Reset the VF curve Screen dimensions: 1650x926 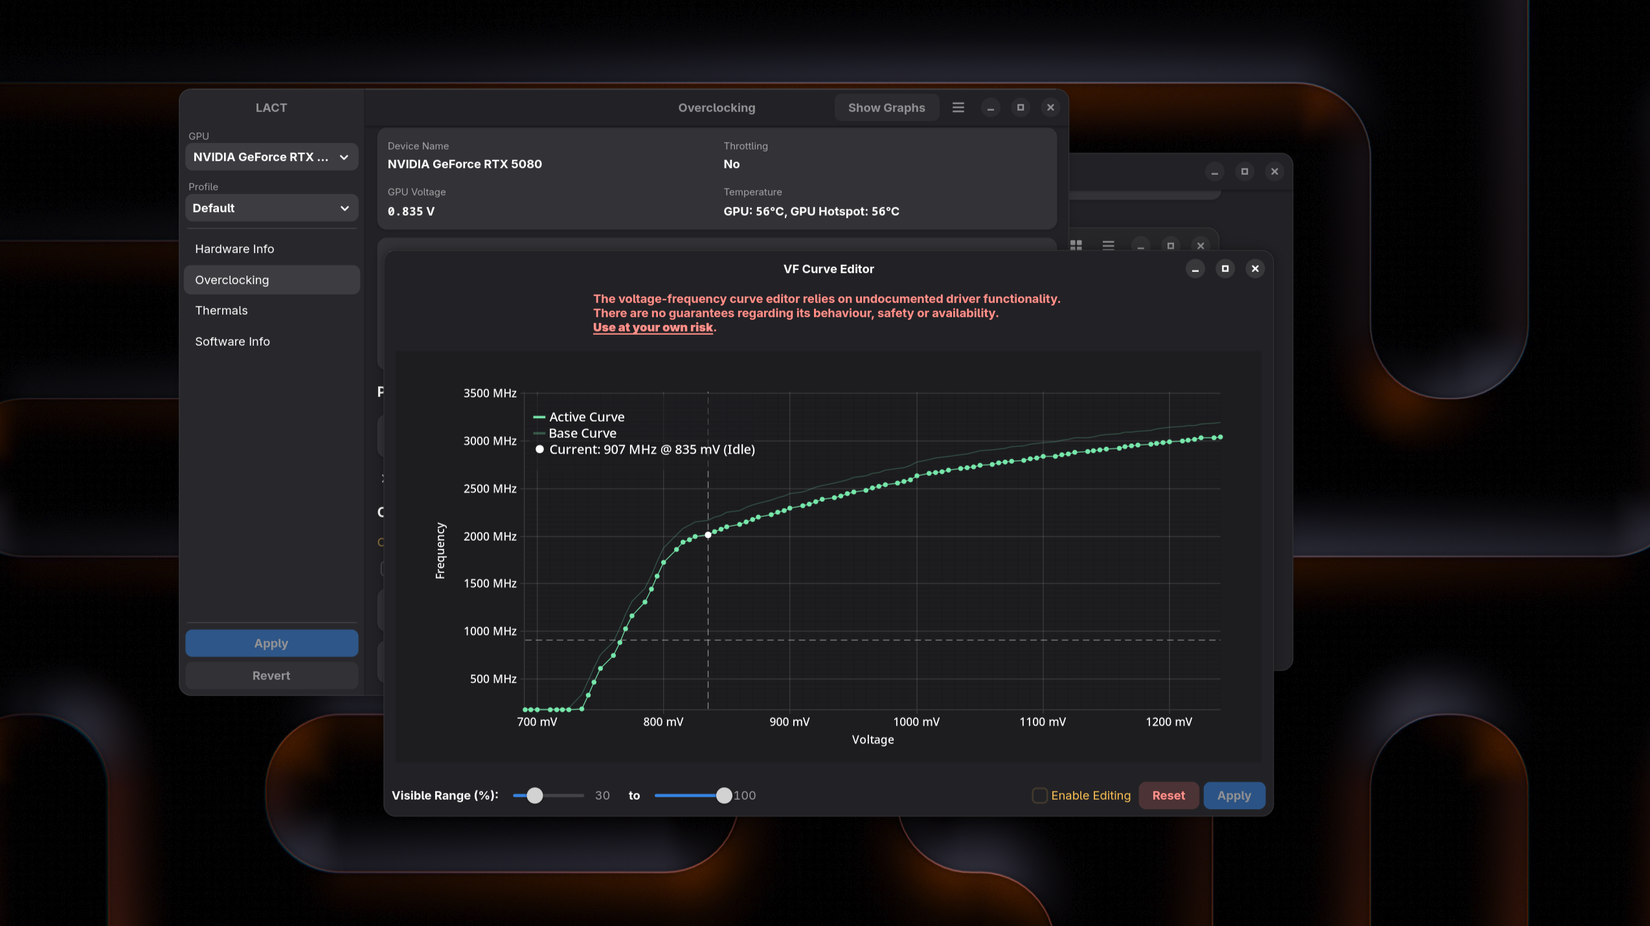coord(1168,796)
